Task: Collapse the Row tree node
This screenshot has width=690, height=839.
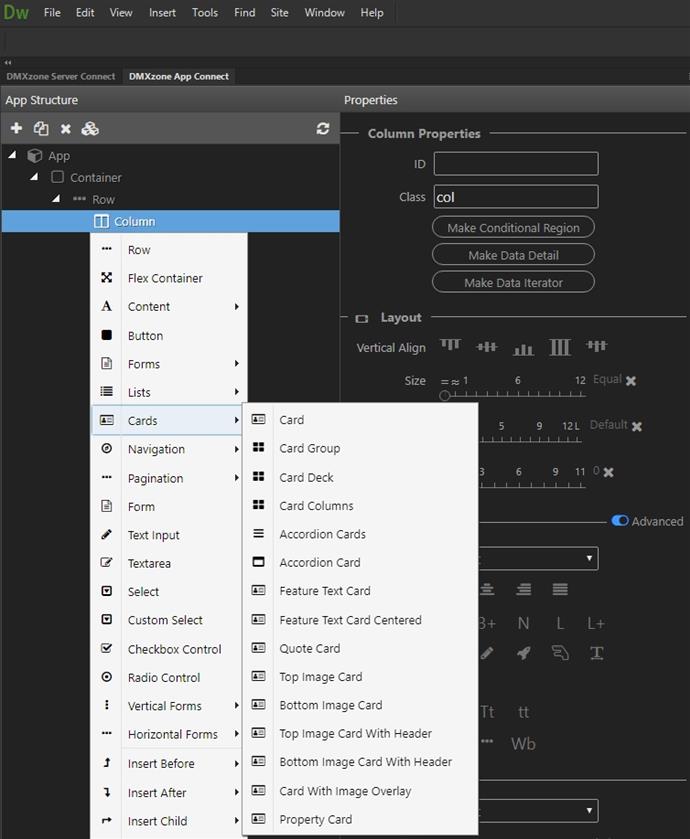Action: pos(56,198)
